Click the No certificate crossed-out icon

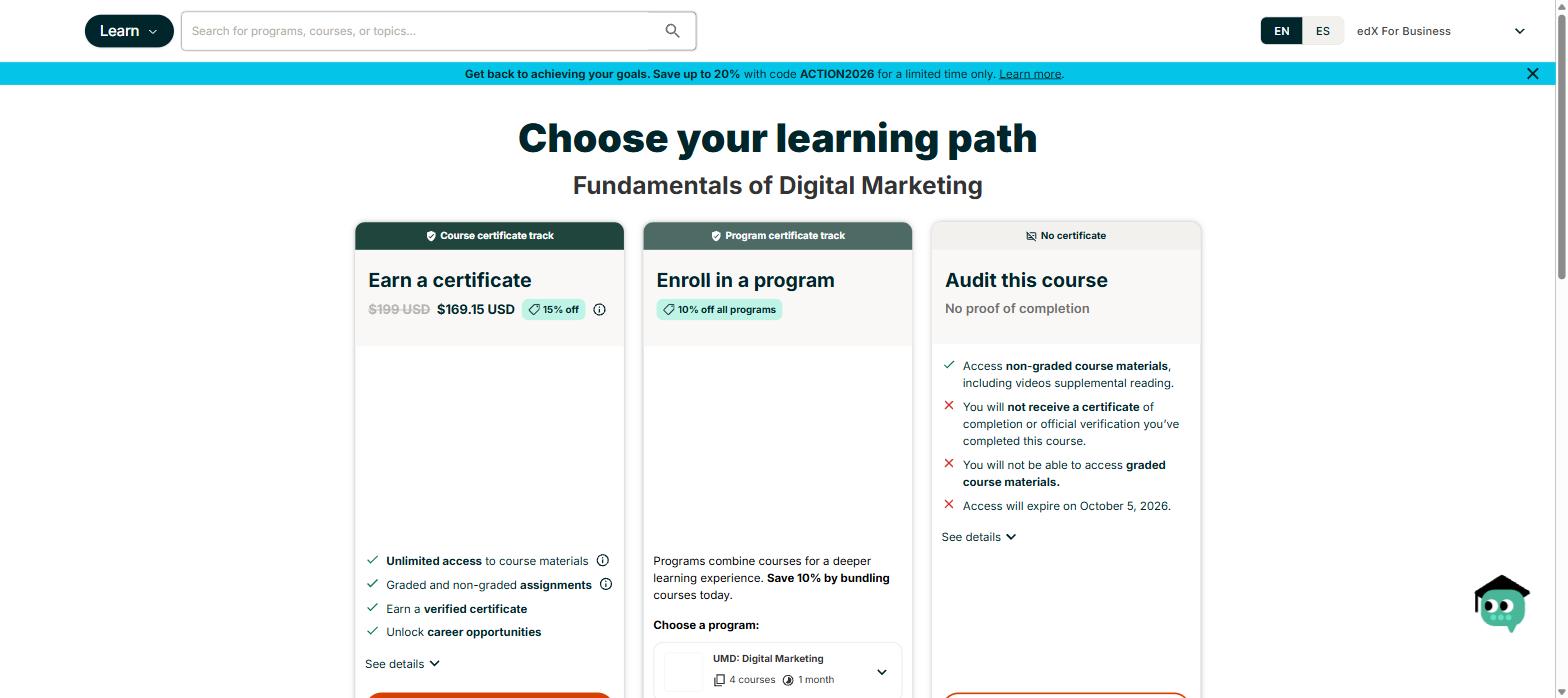click(1030, 236)
